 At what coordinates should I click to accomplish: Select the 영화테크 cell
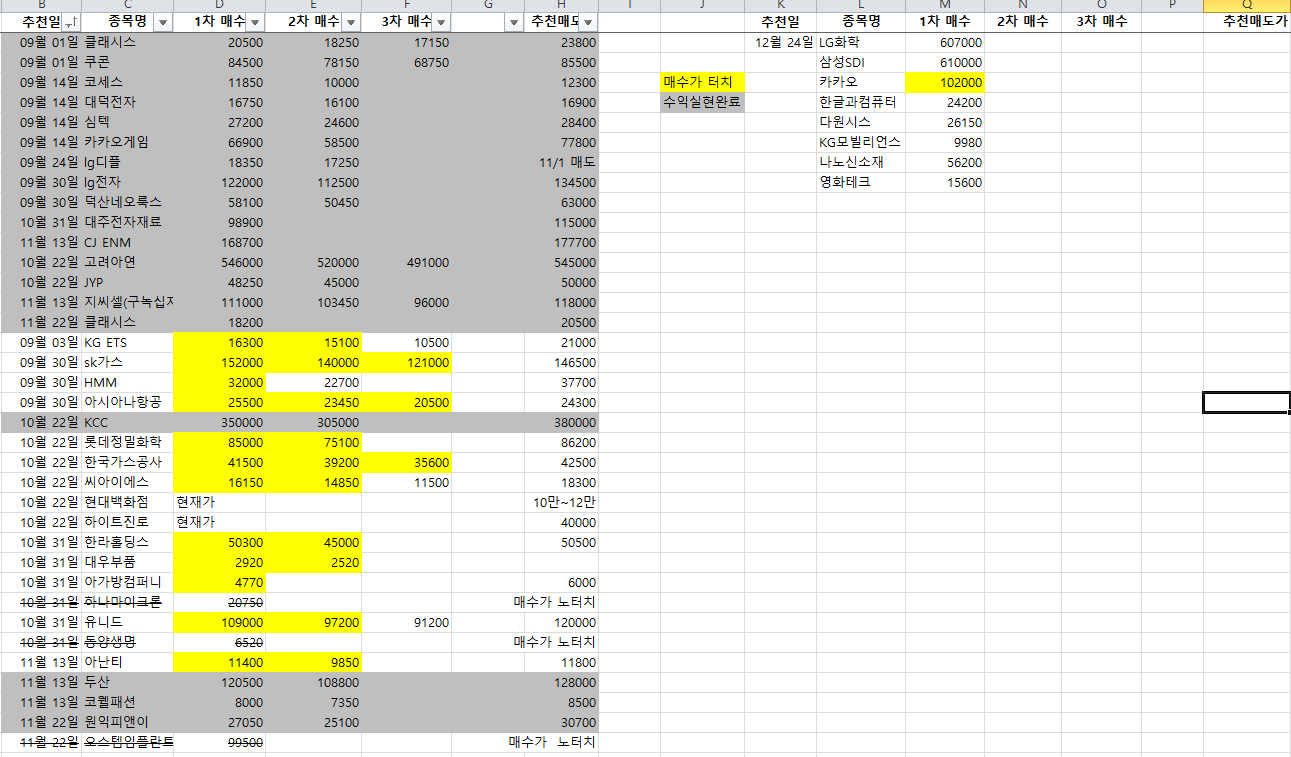(861, 182)
